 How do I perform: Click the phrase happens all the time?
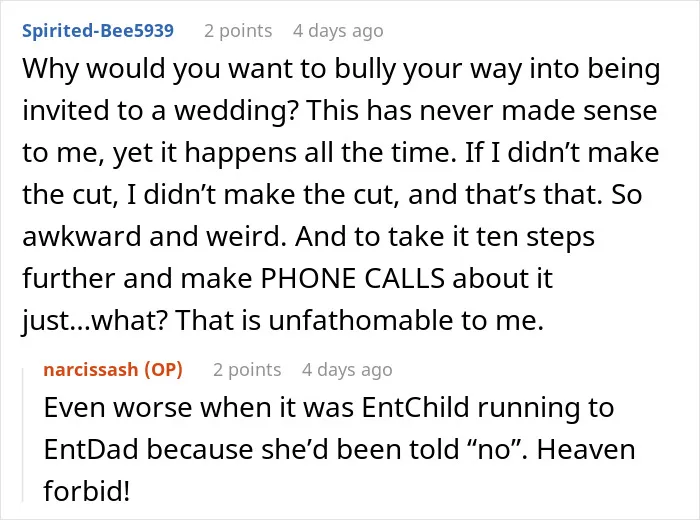[321, 153]
